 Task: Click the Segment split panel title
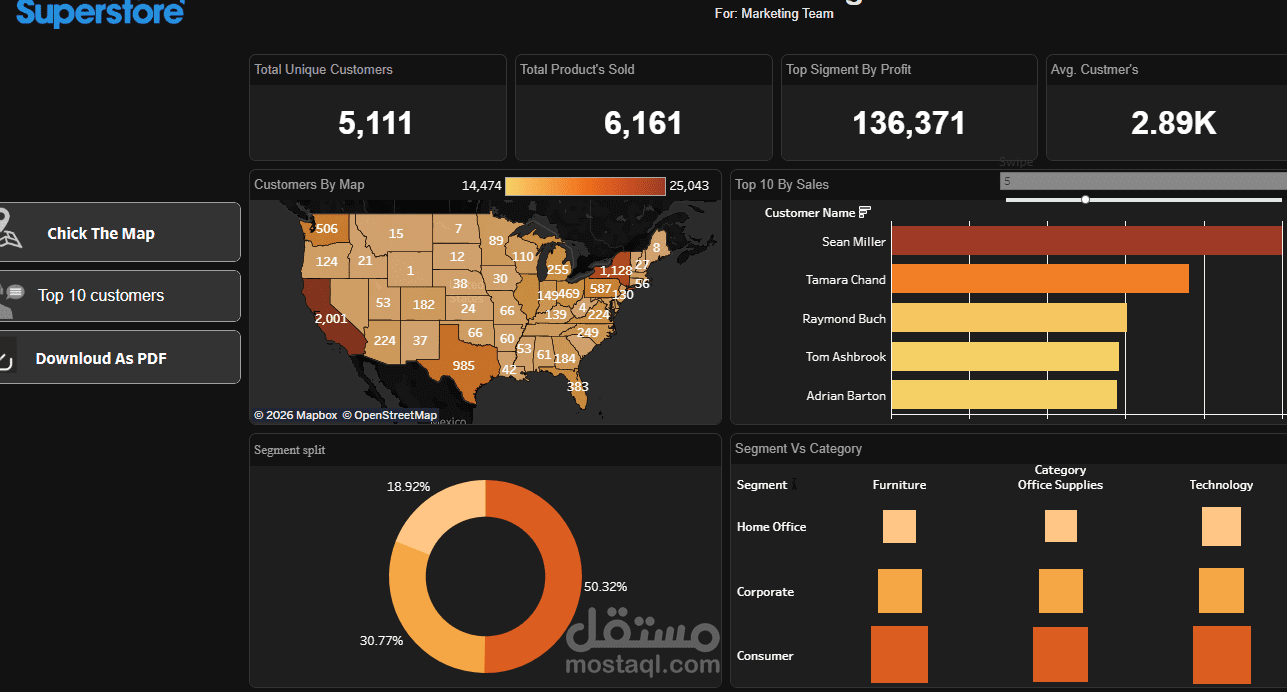click(x=289, y=450)
